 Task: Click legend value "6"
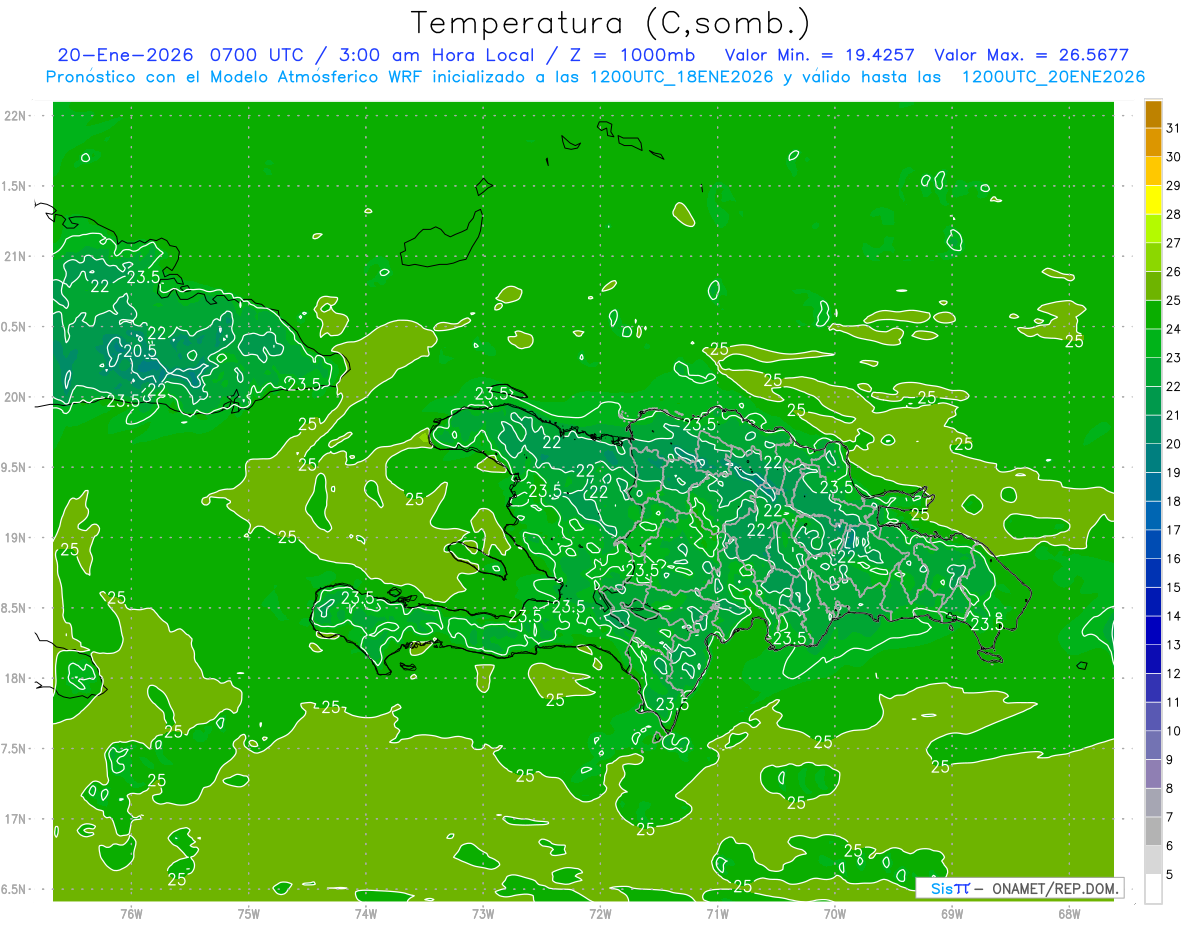tap(1170, 846)
